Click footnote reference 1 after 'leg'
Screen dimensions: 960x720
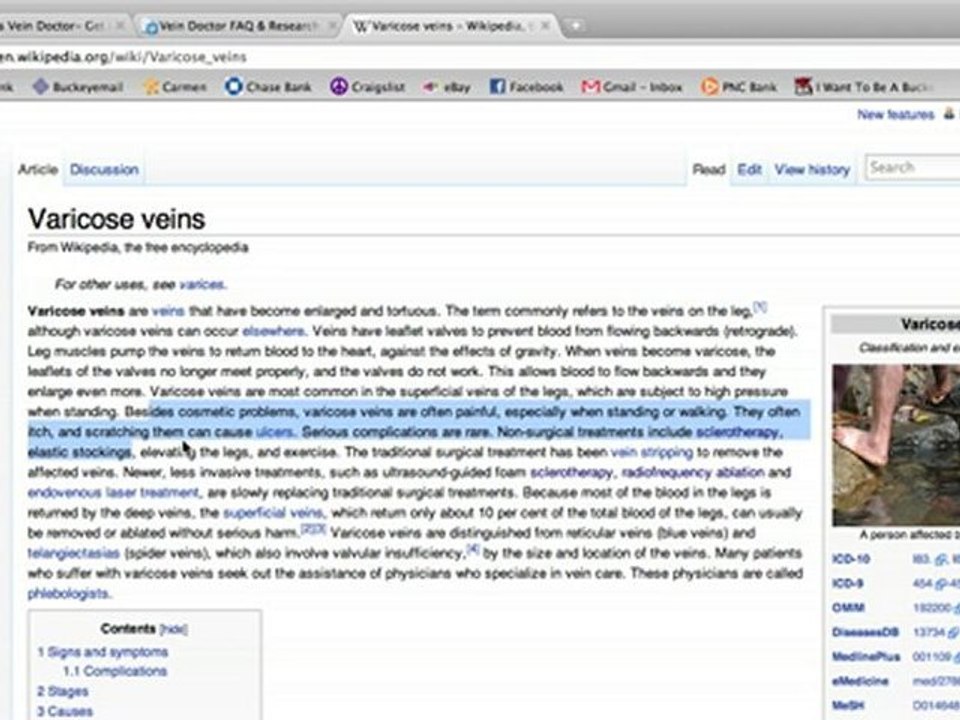pyautogui.click(x=760, y=306)
